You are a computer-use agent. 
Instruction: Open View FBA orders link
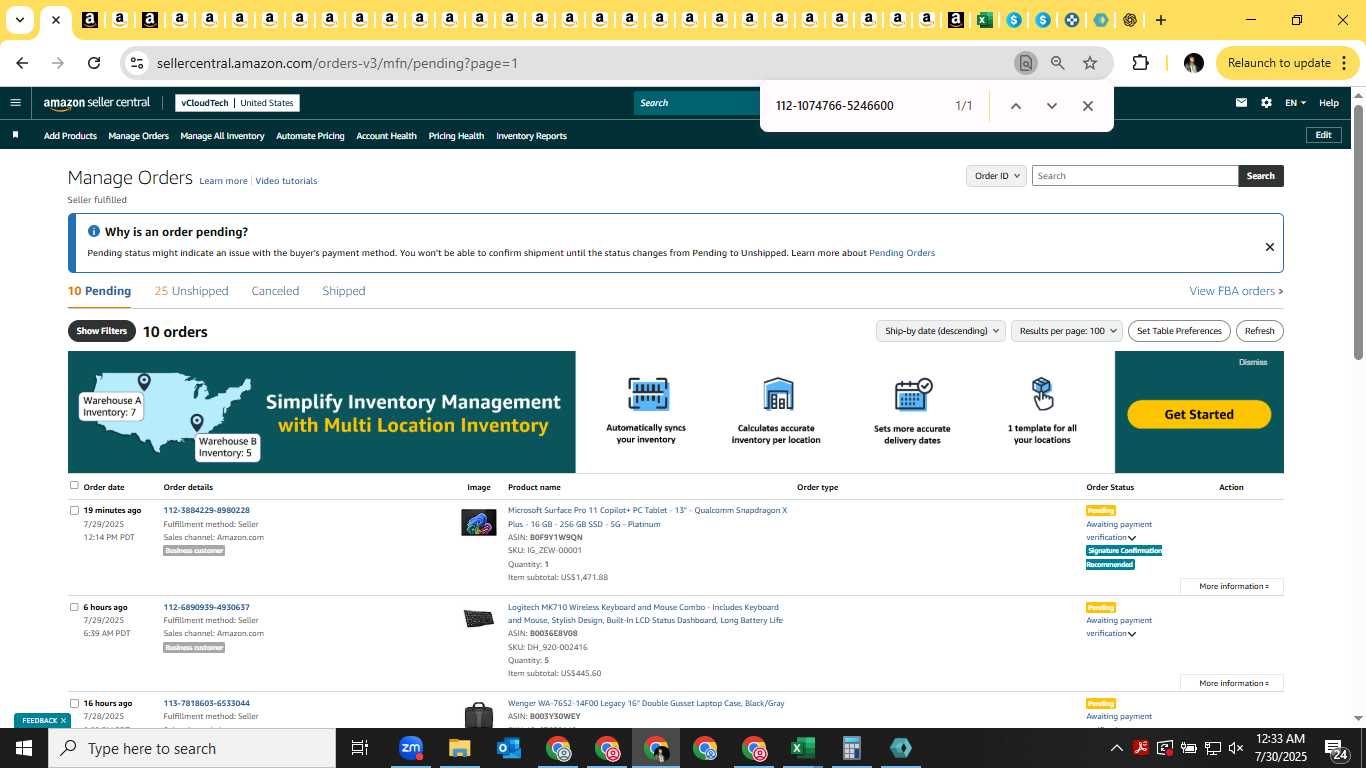1235,291
